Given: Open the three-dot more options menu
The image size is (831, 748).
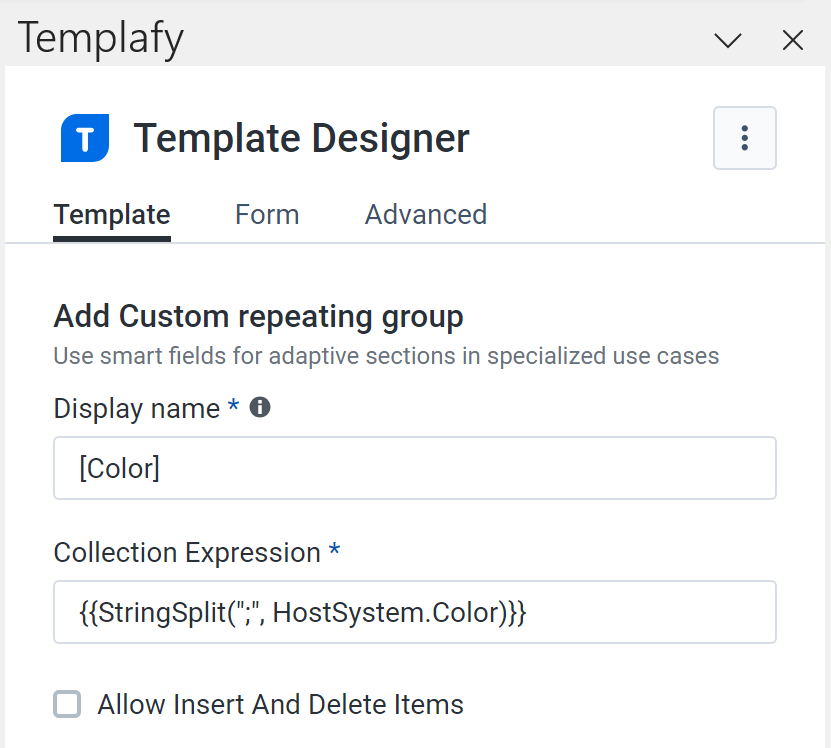Looking at the screenshot, I should 744,138.
